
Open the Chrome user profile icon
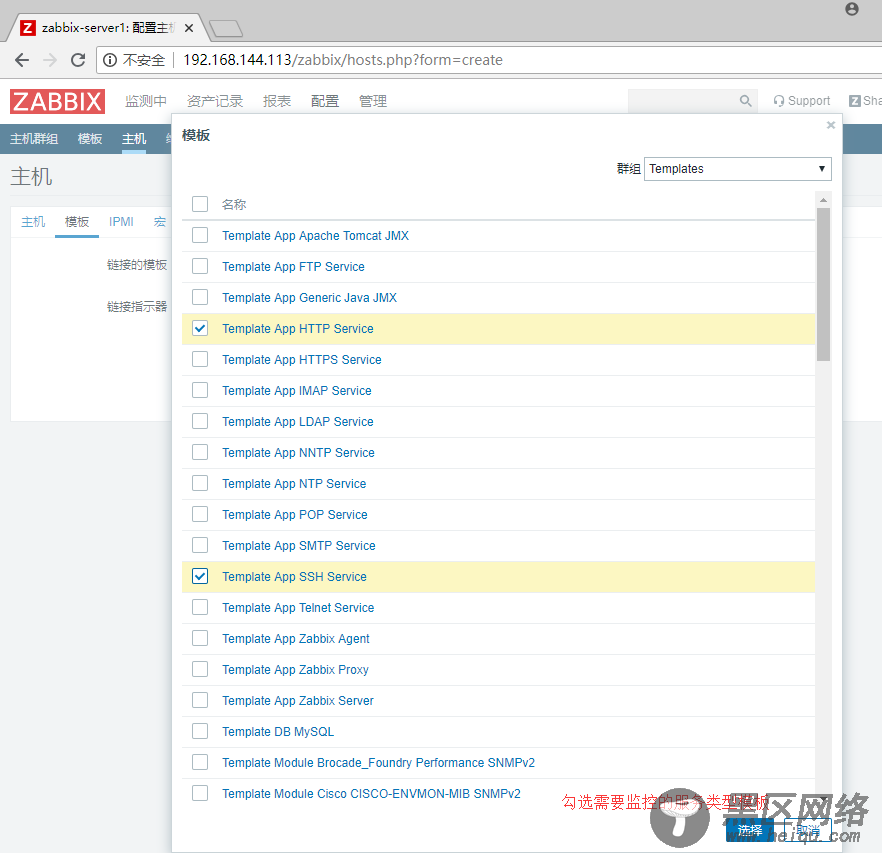(x=852, y=9)
